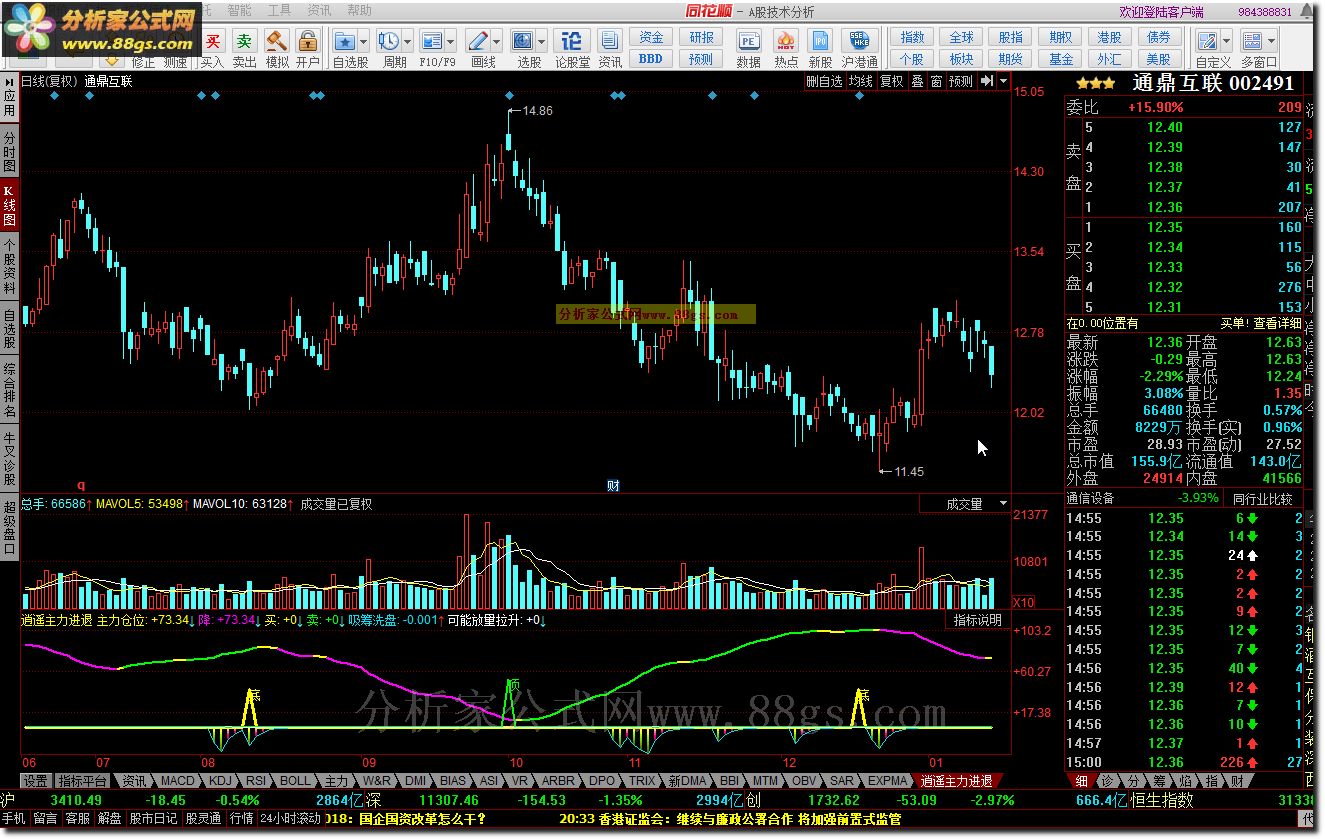This screenshot has height=839, width=1325.
Task: Click the 14.86 high price marker
Action: (537, 111)
